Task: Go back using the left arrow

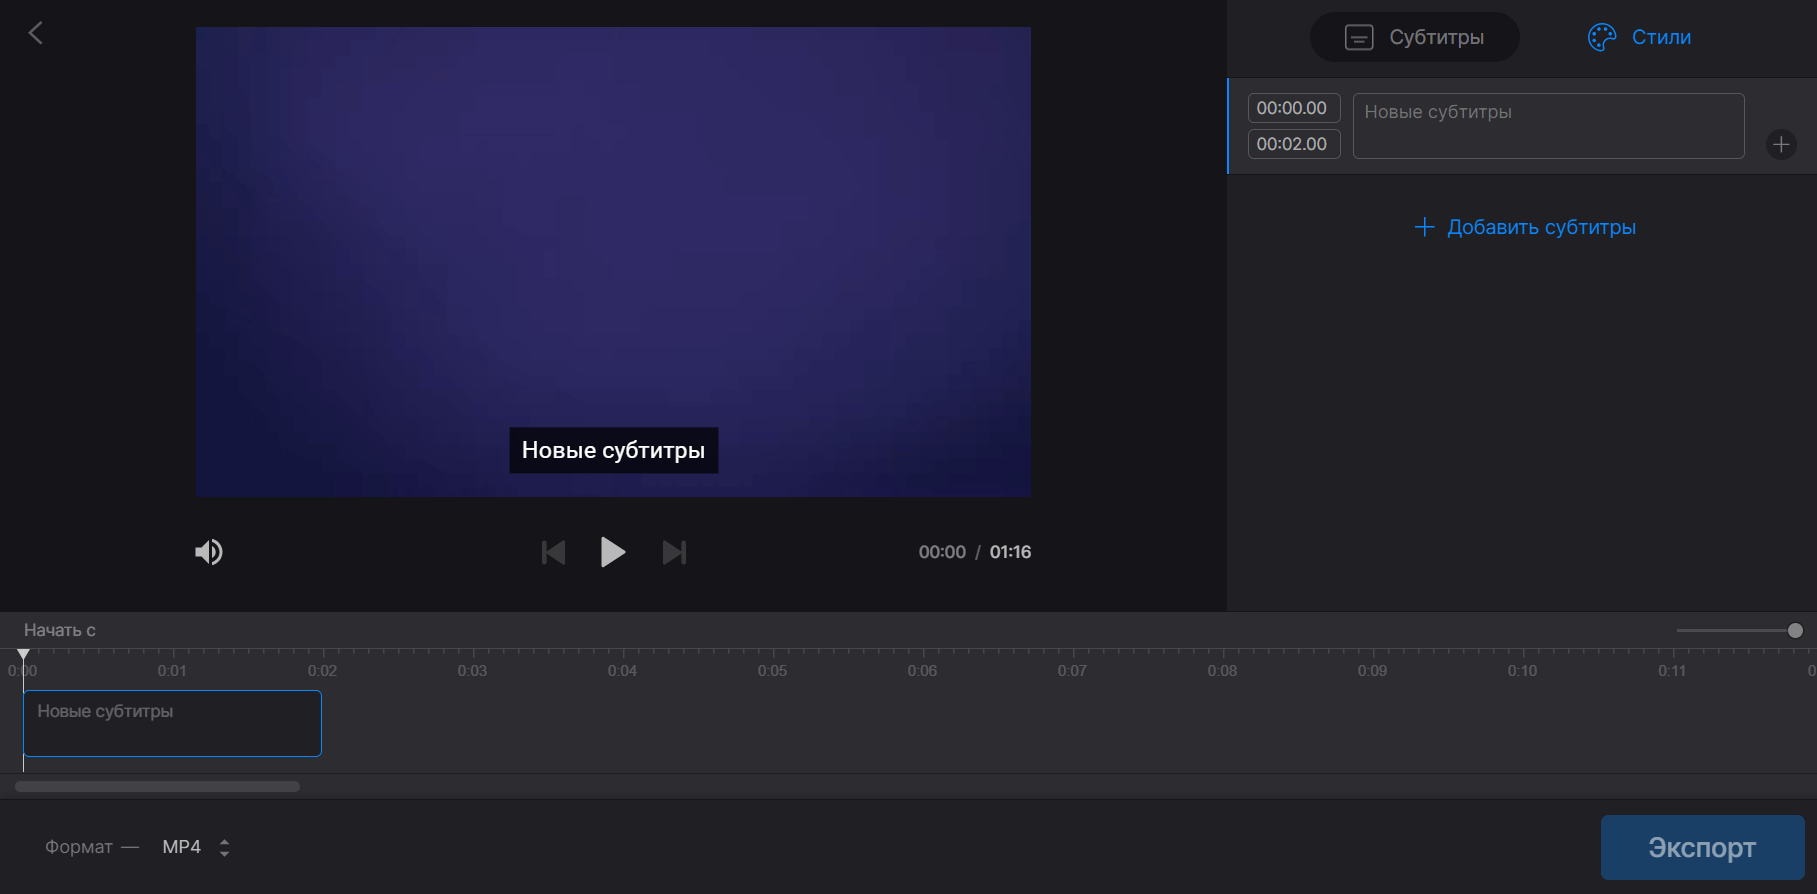Action: tap(35, 33)
